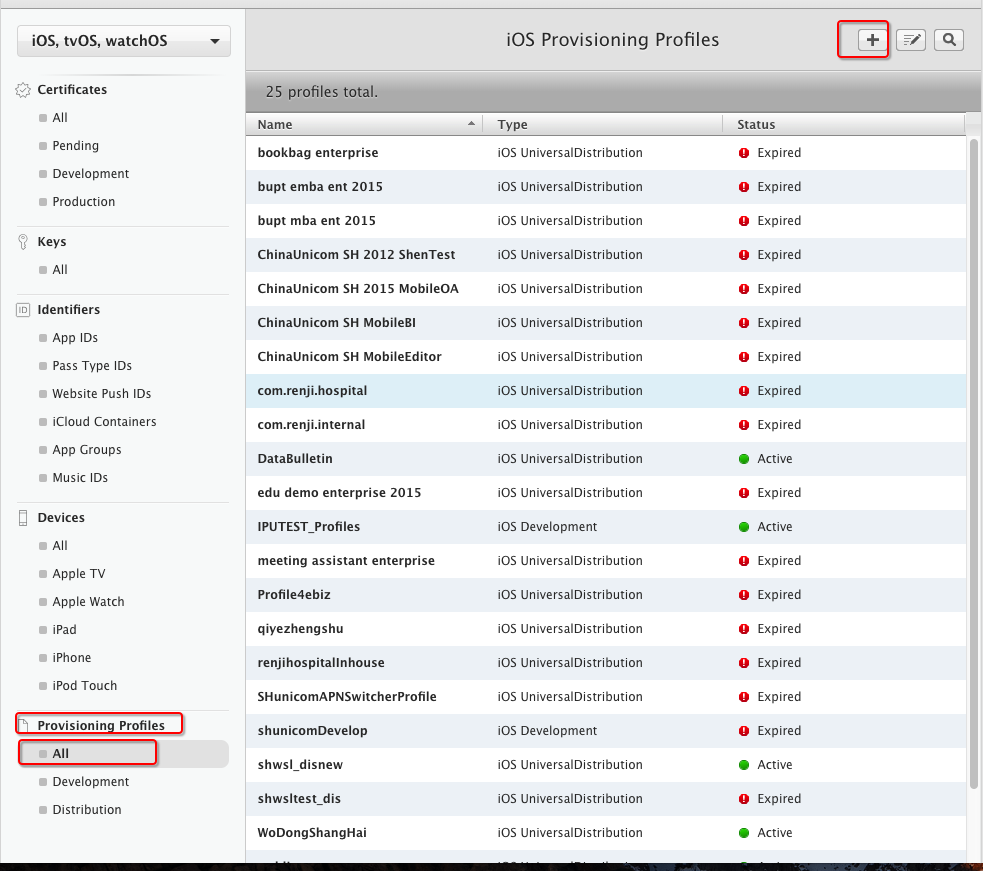Open App Groups
Viewport: 983px width, 871px height.
click(87, 450)
